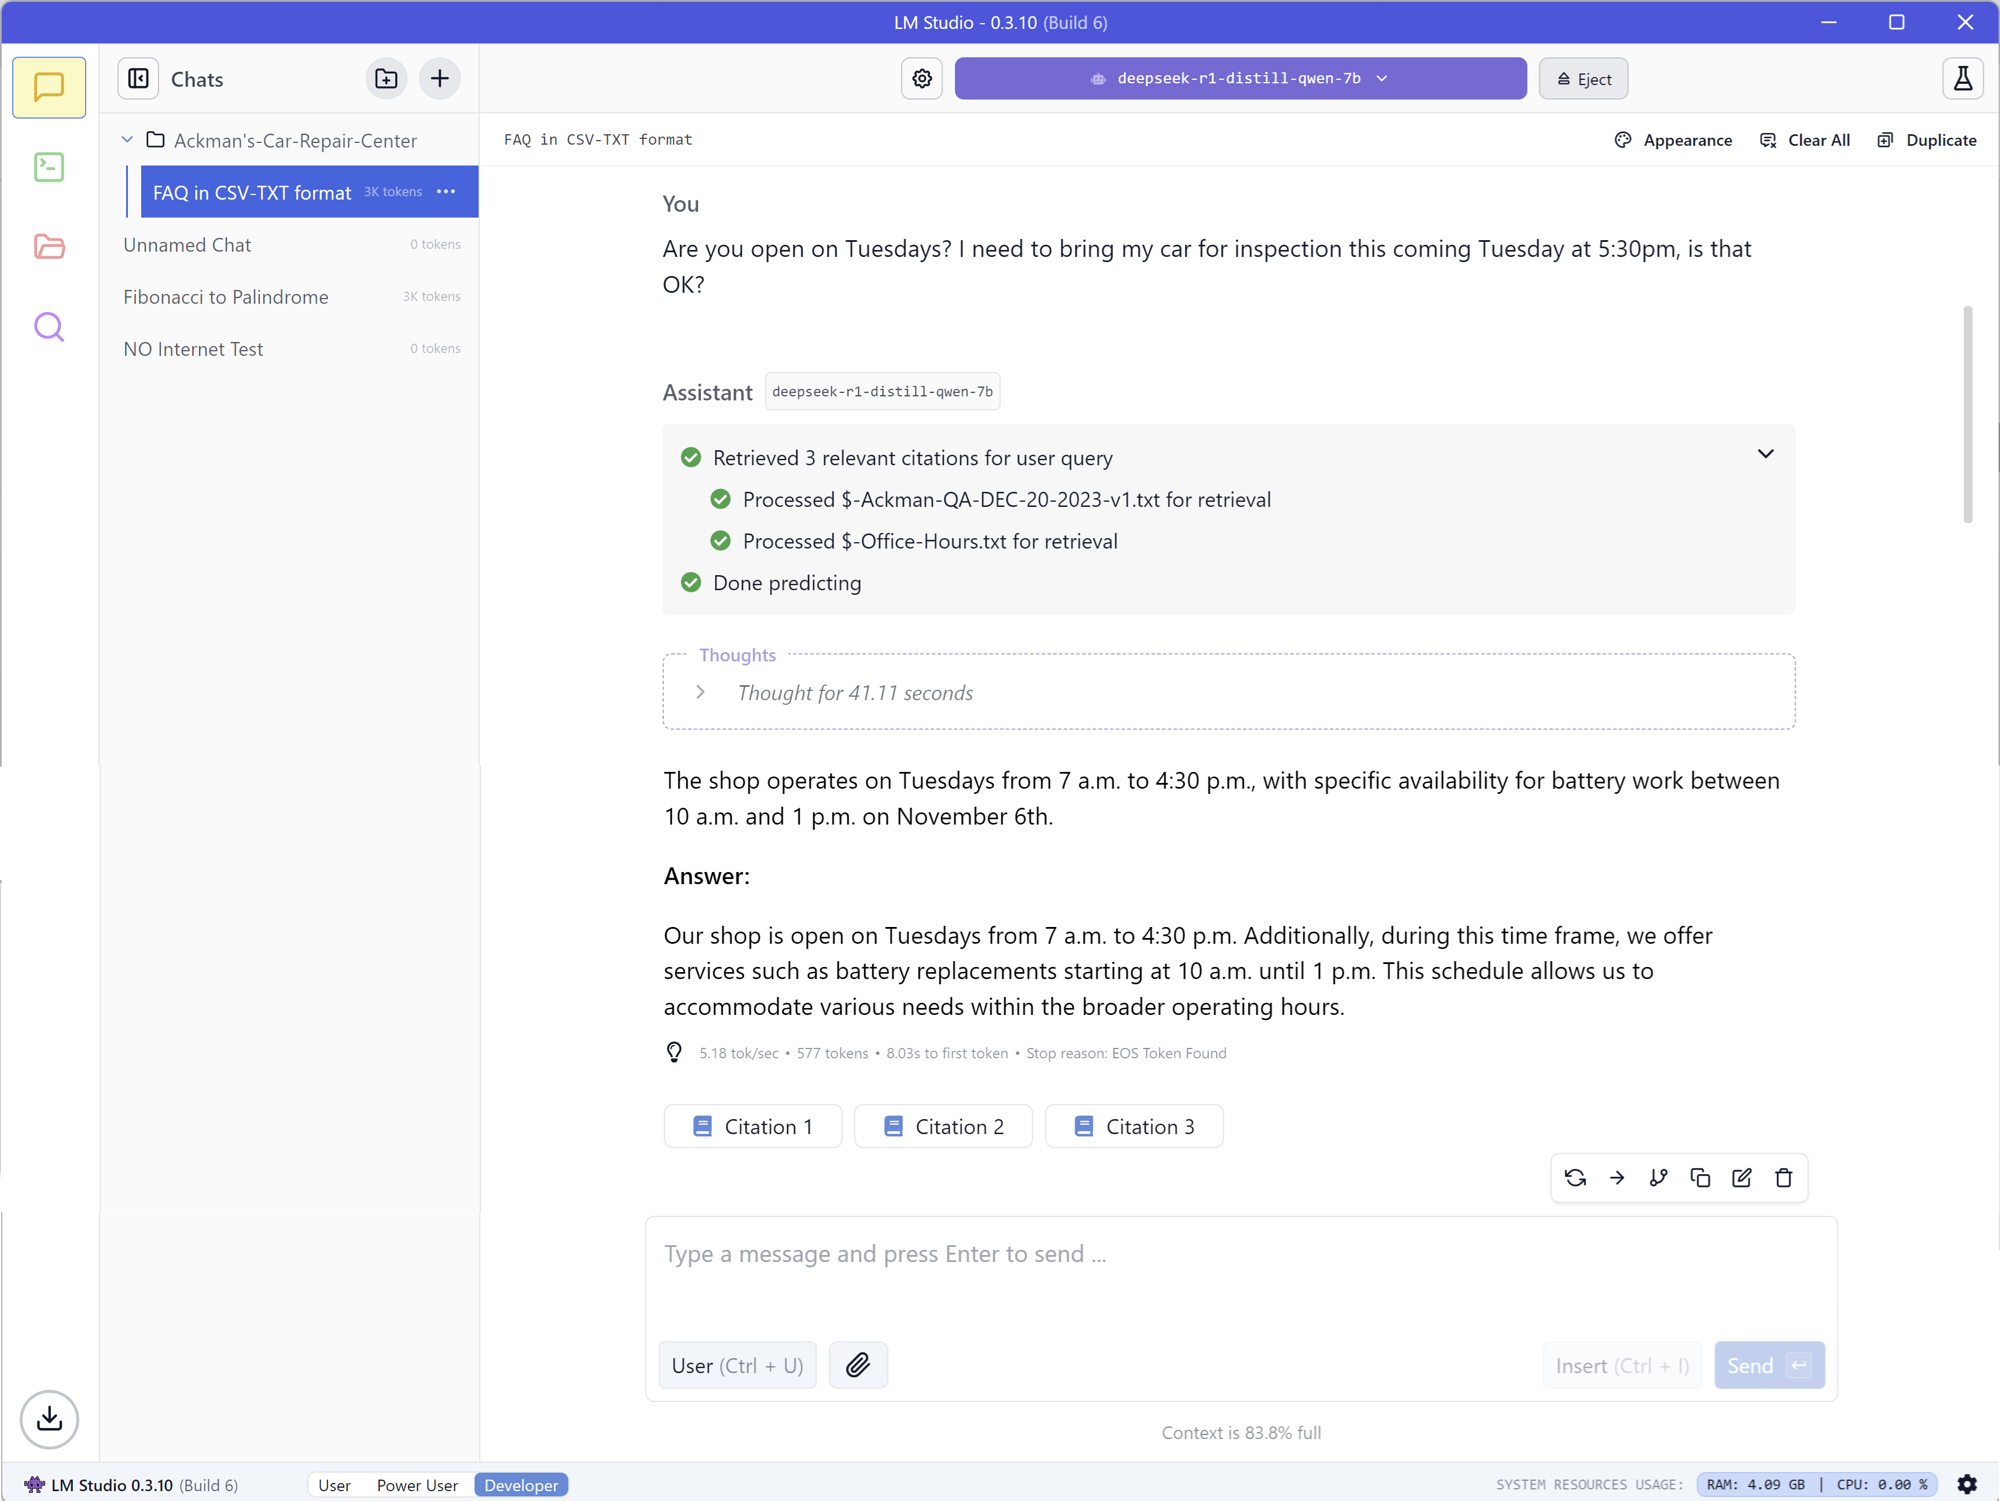Click 'Context is 83.8% full' text

(1241, 1432)
